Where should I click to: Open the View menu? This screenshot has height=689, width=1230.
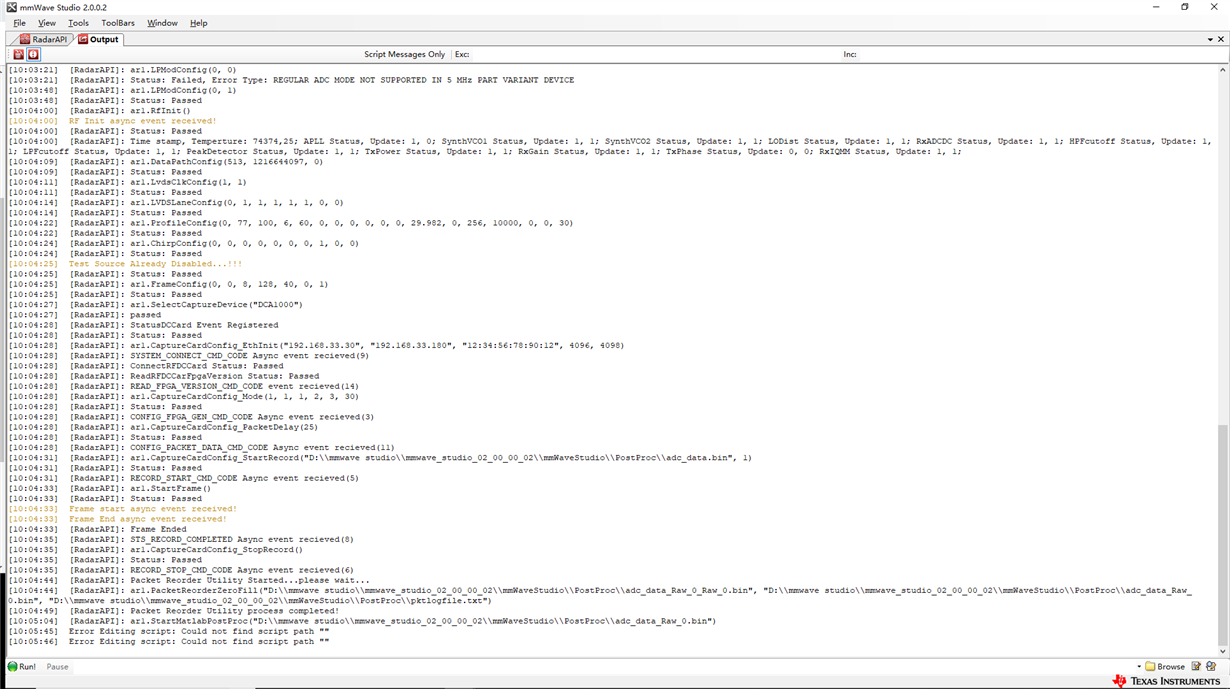point(47,23)
